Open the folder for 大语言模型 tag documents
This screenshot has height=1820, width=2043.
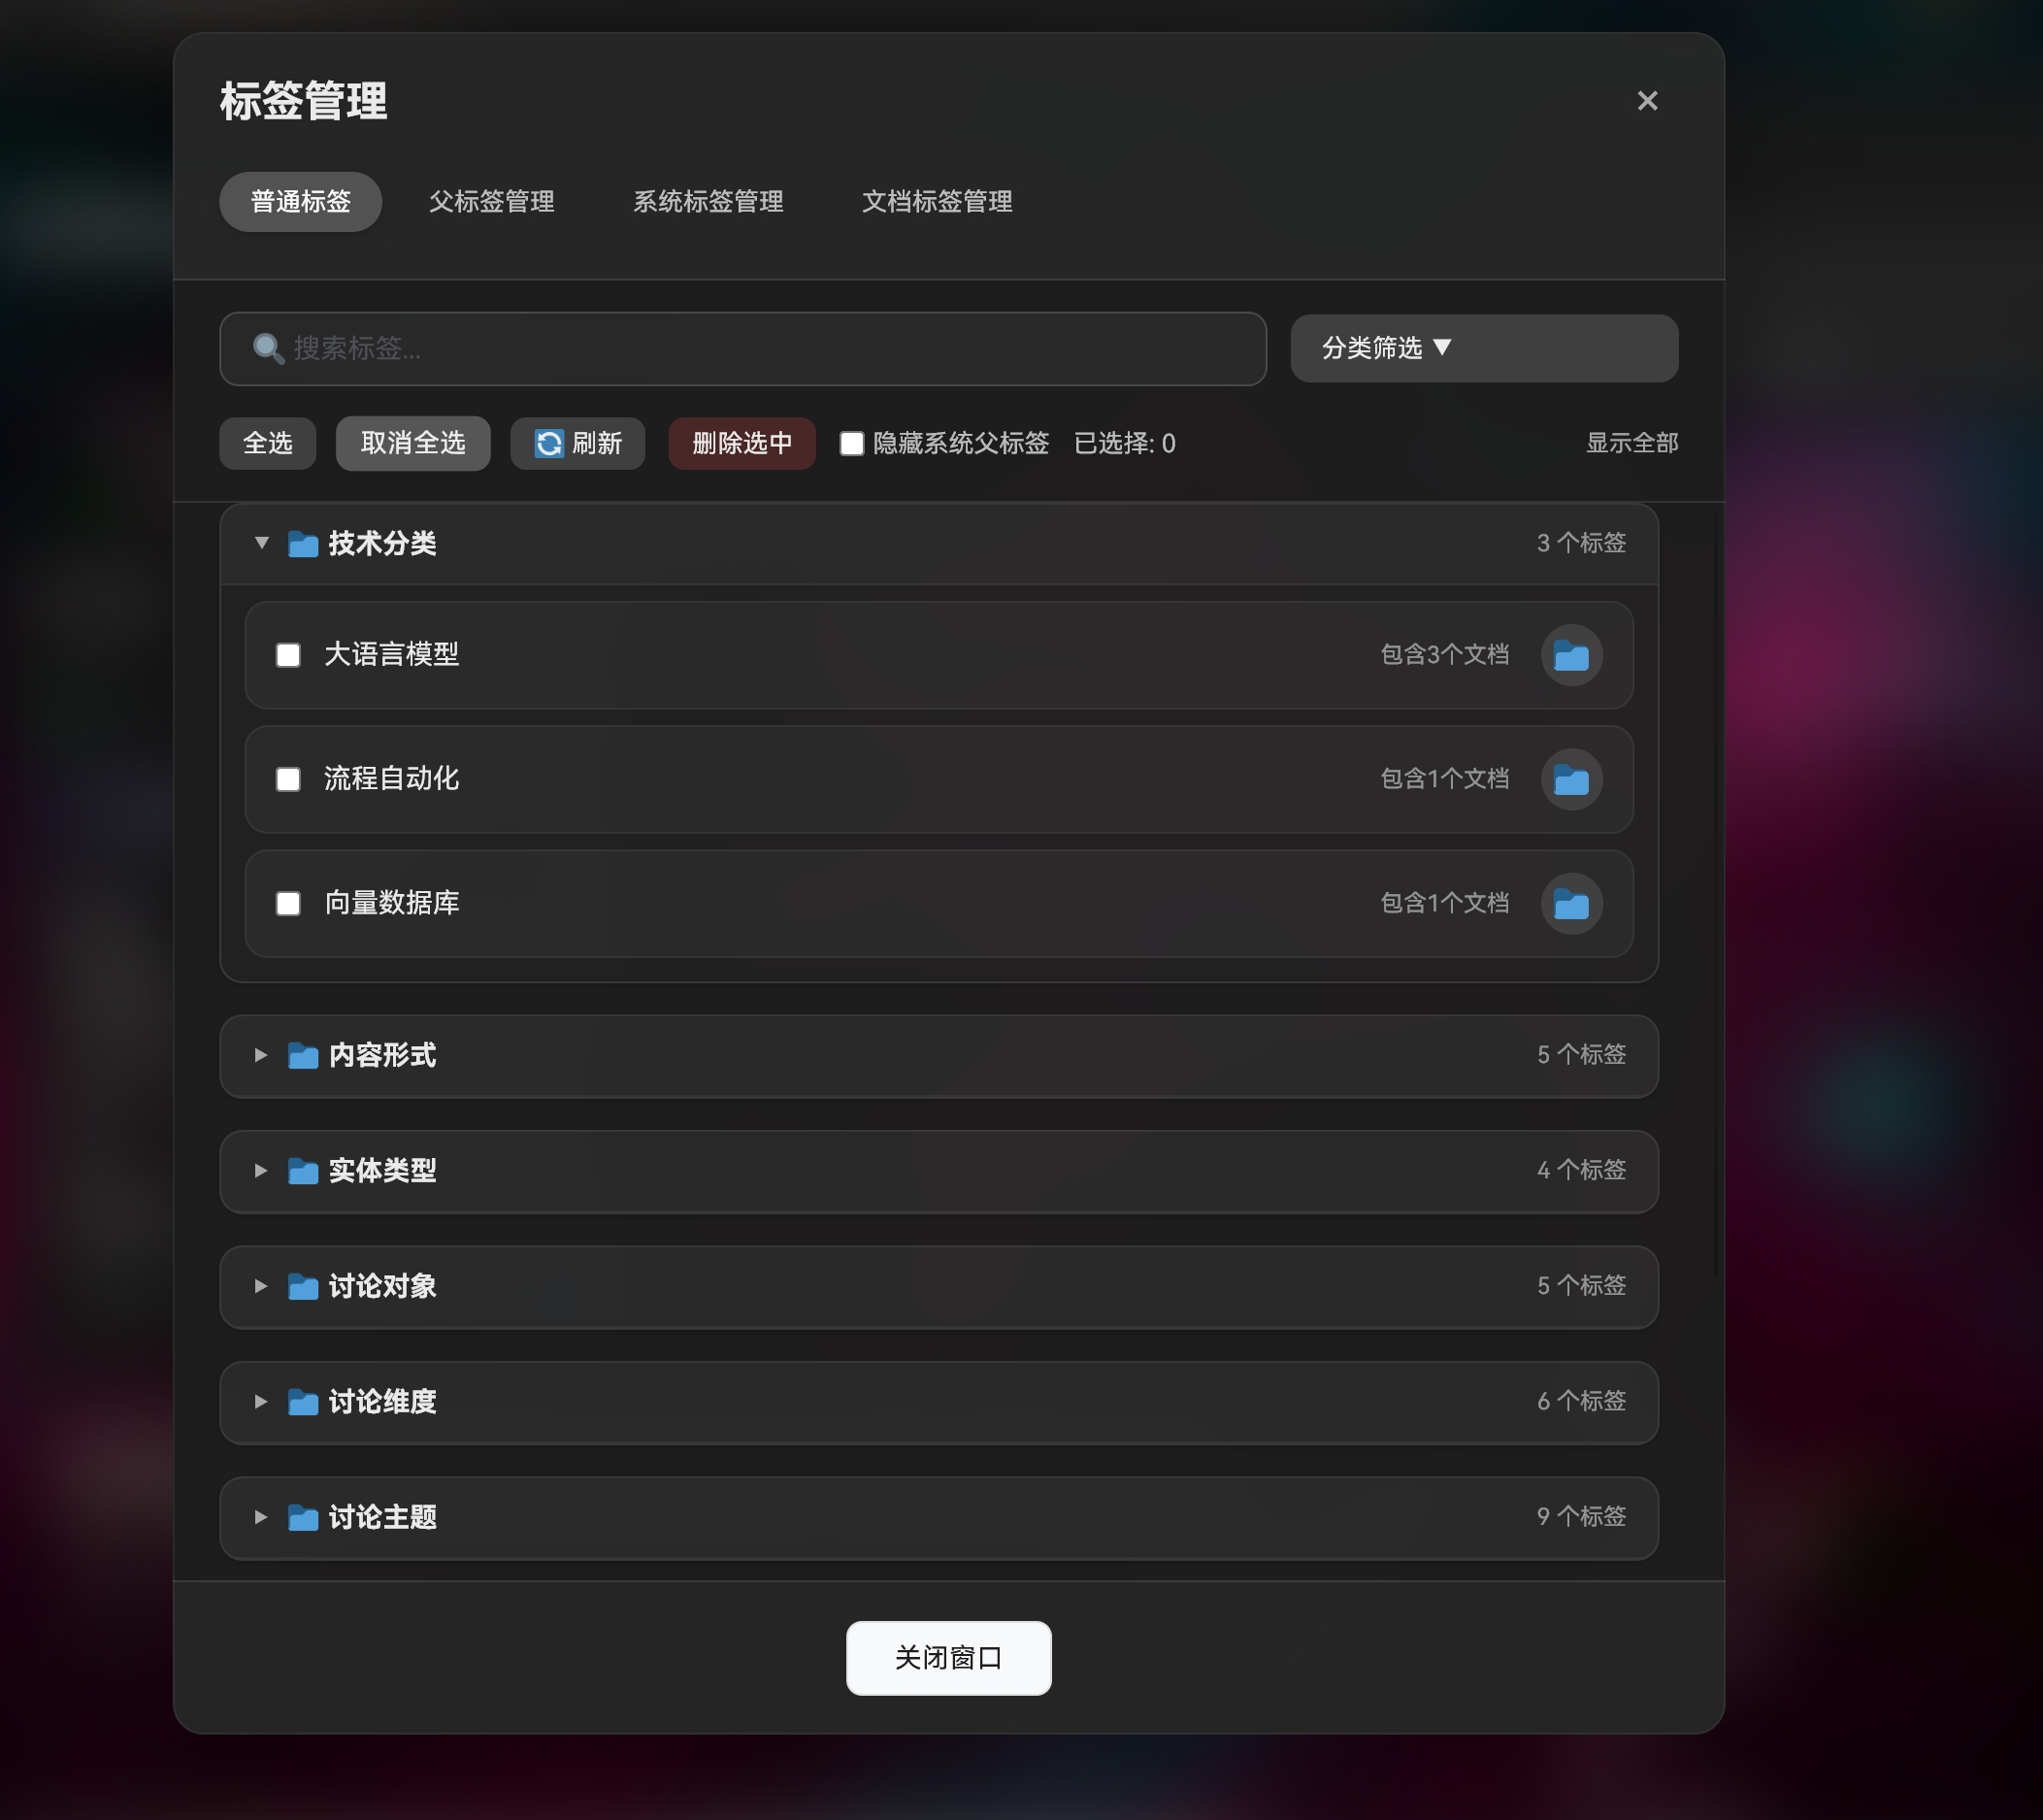point(1571,656)
